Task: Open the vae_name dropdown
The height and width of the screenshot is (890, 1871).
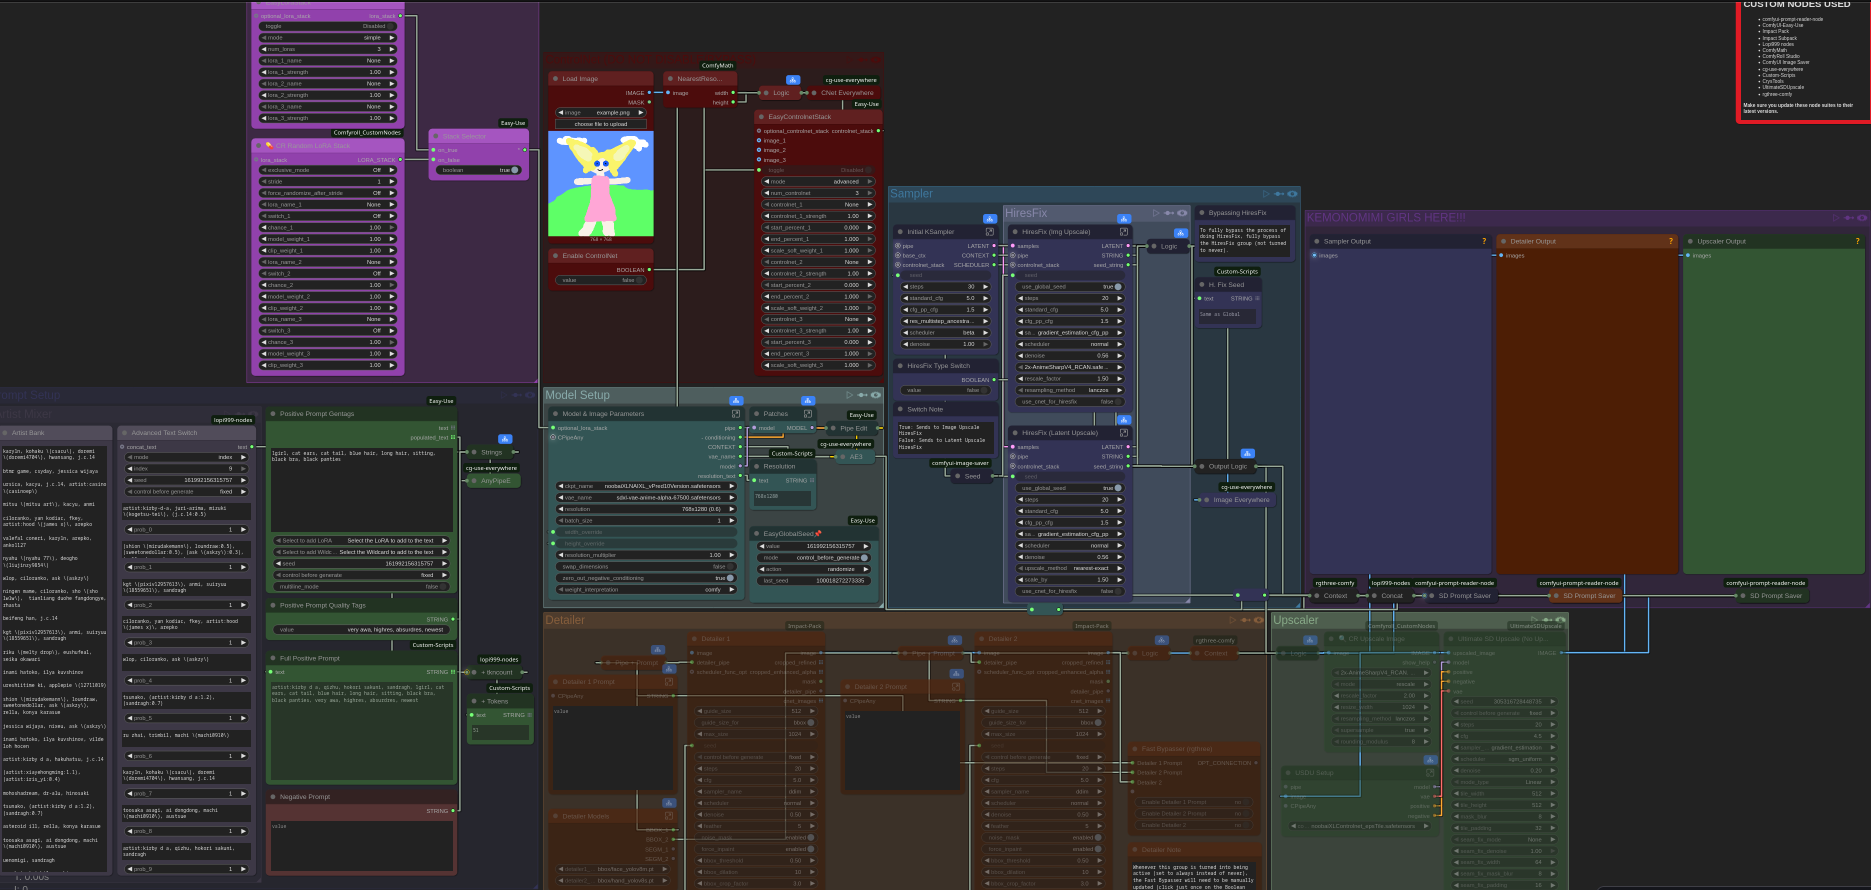Action: pyautogui.click(x=645, y=497)
